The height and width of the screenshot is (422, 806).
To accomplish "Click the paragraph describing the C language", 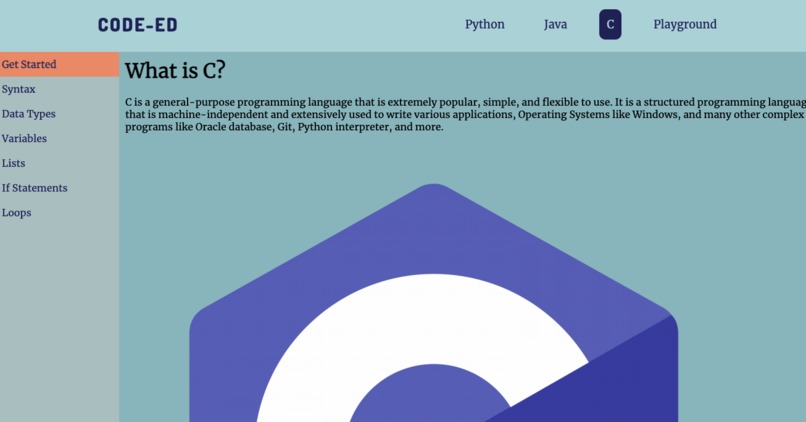I will (465, 114).
